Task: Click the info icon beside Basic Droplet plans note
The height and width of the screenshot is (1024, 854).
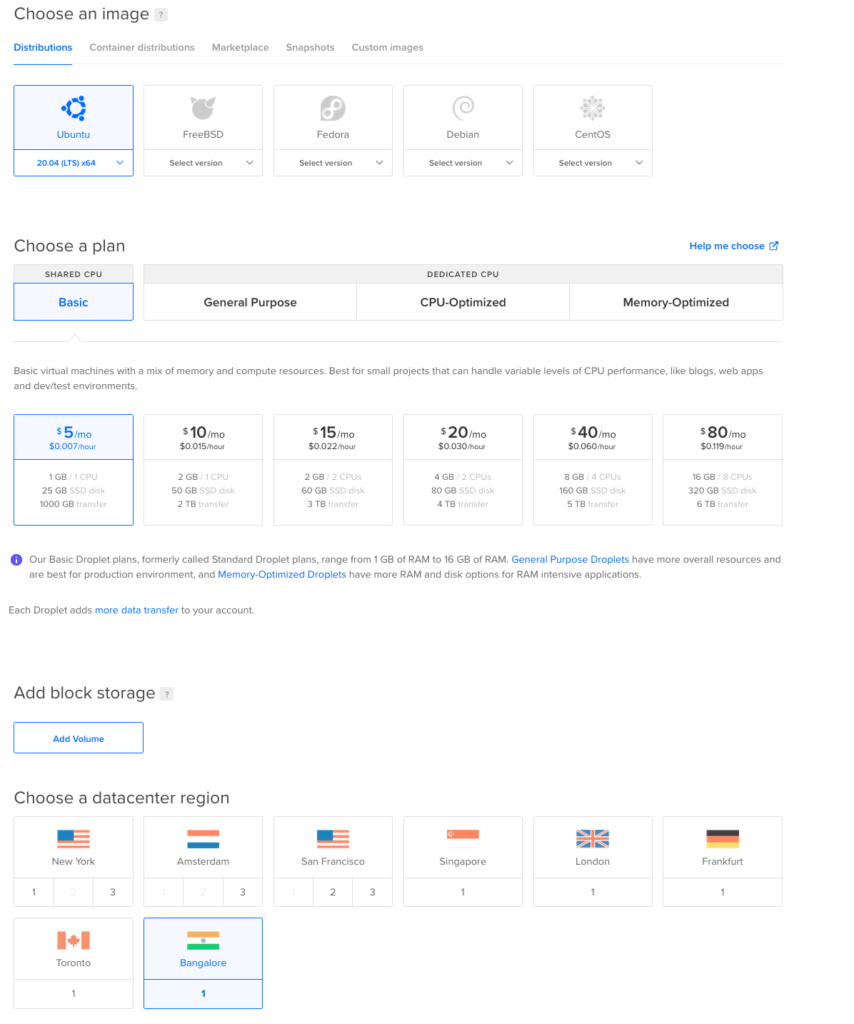Action: [x=16, y=560]
